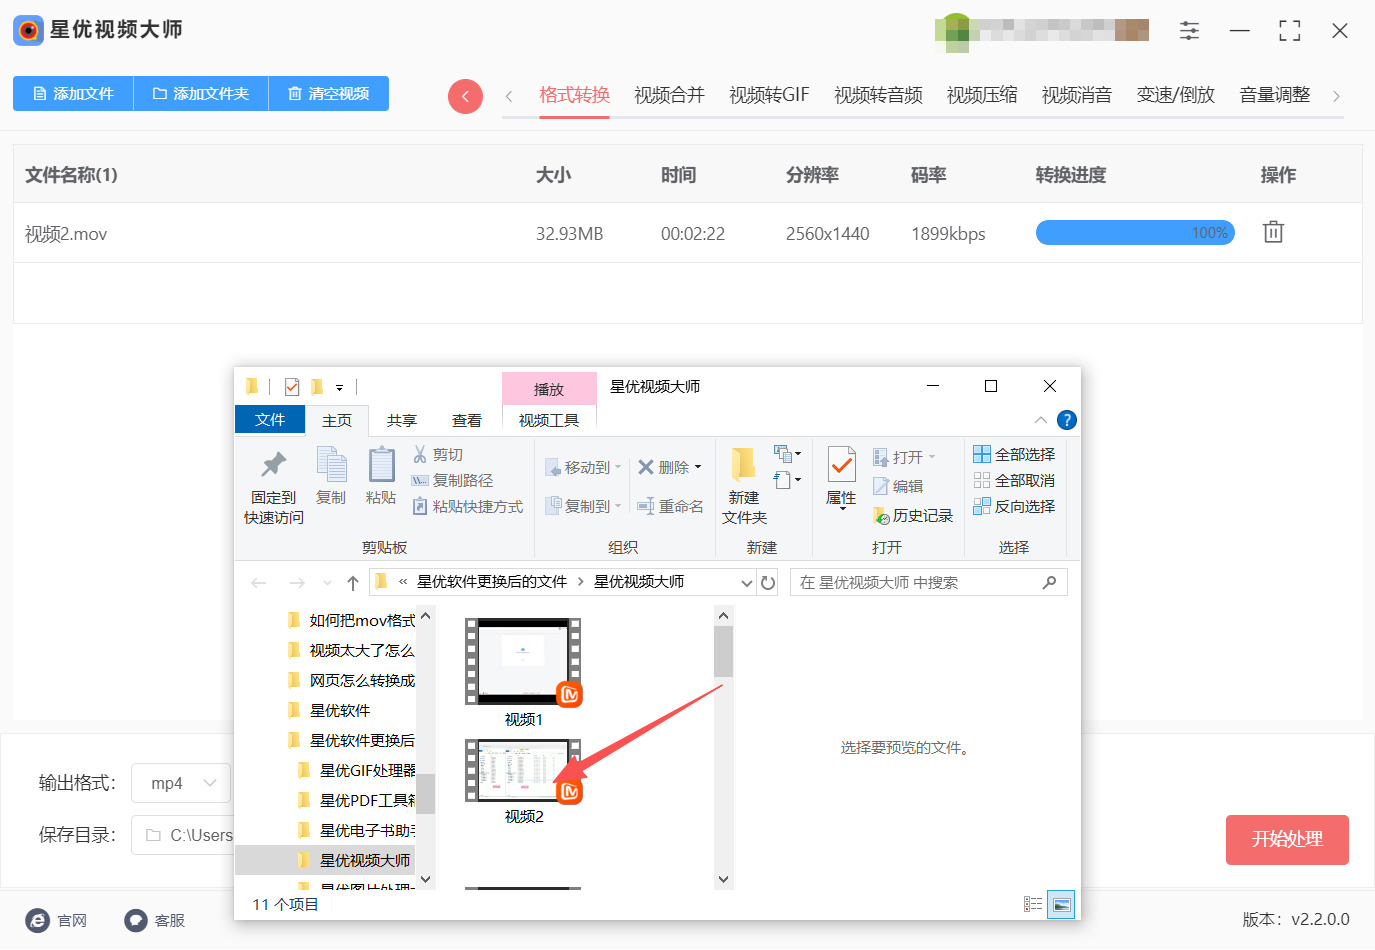The image size is (1375, 950).
Task: Switch to 视频转GIF tab
Action: (769, 95)
